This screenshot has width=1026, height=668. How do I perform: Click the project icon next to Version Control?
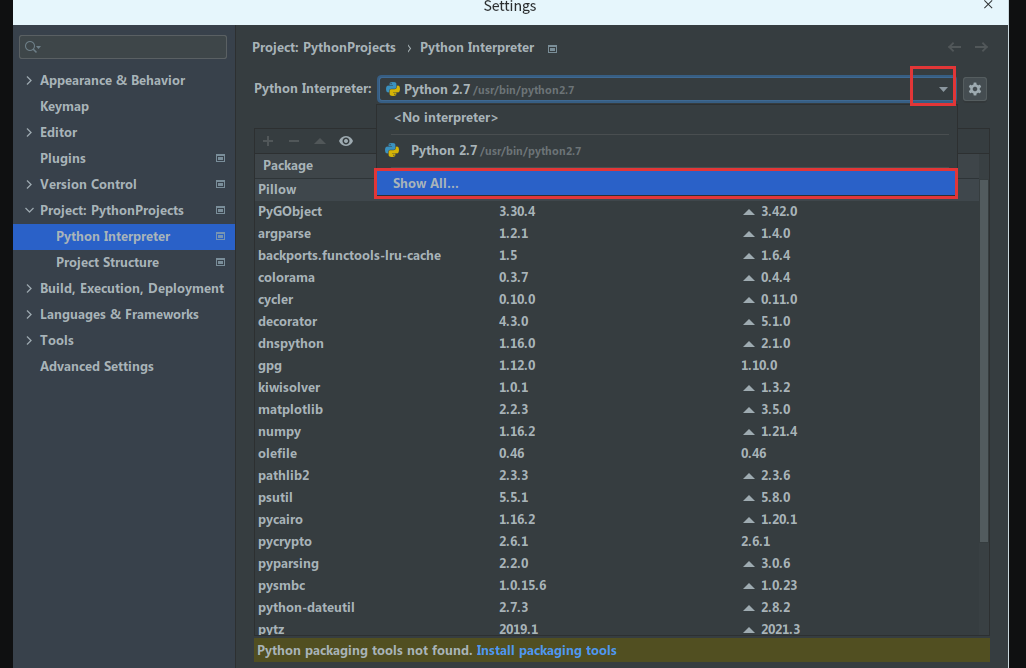(221, 185)
